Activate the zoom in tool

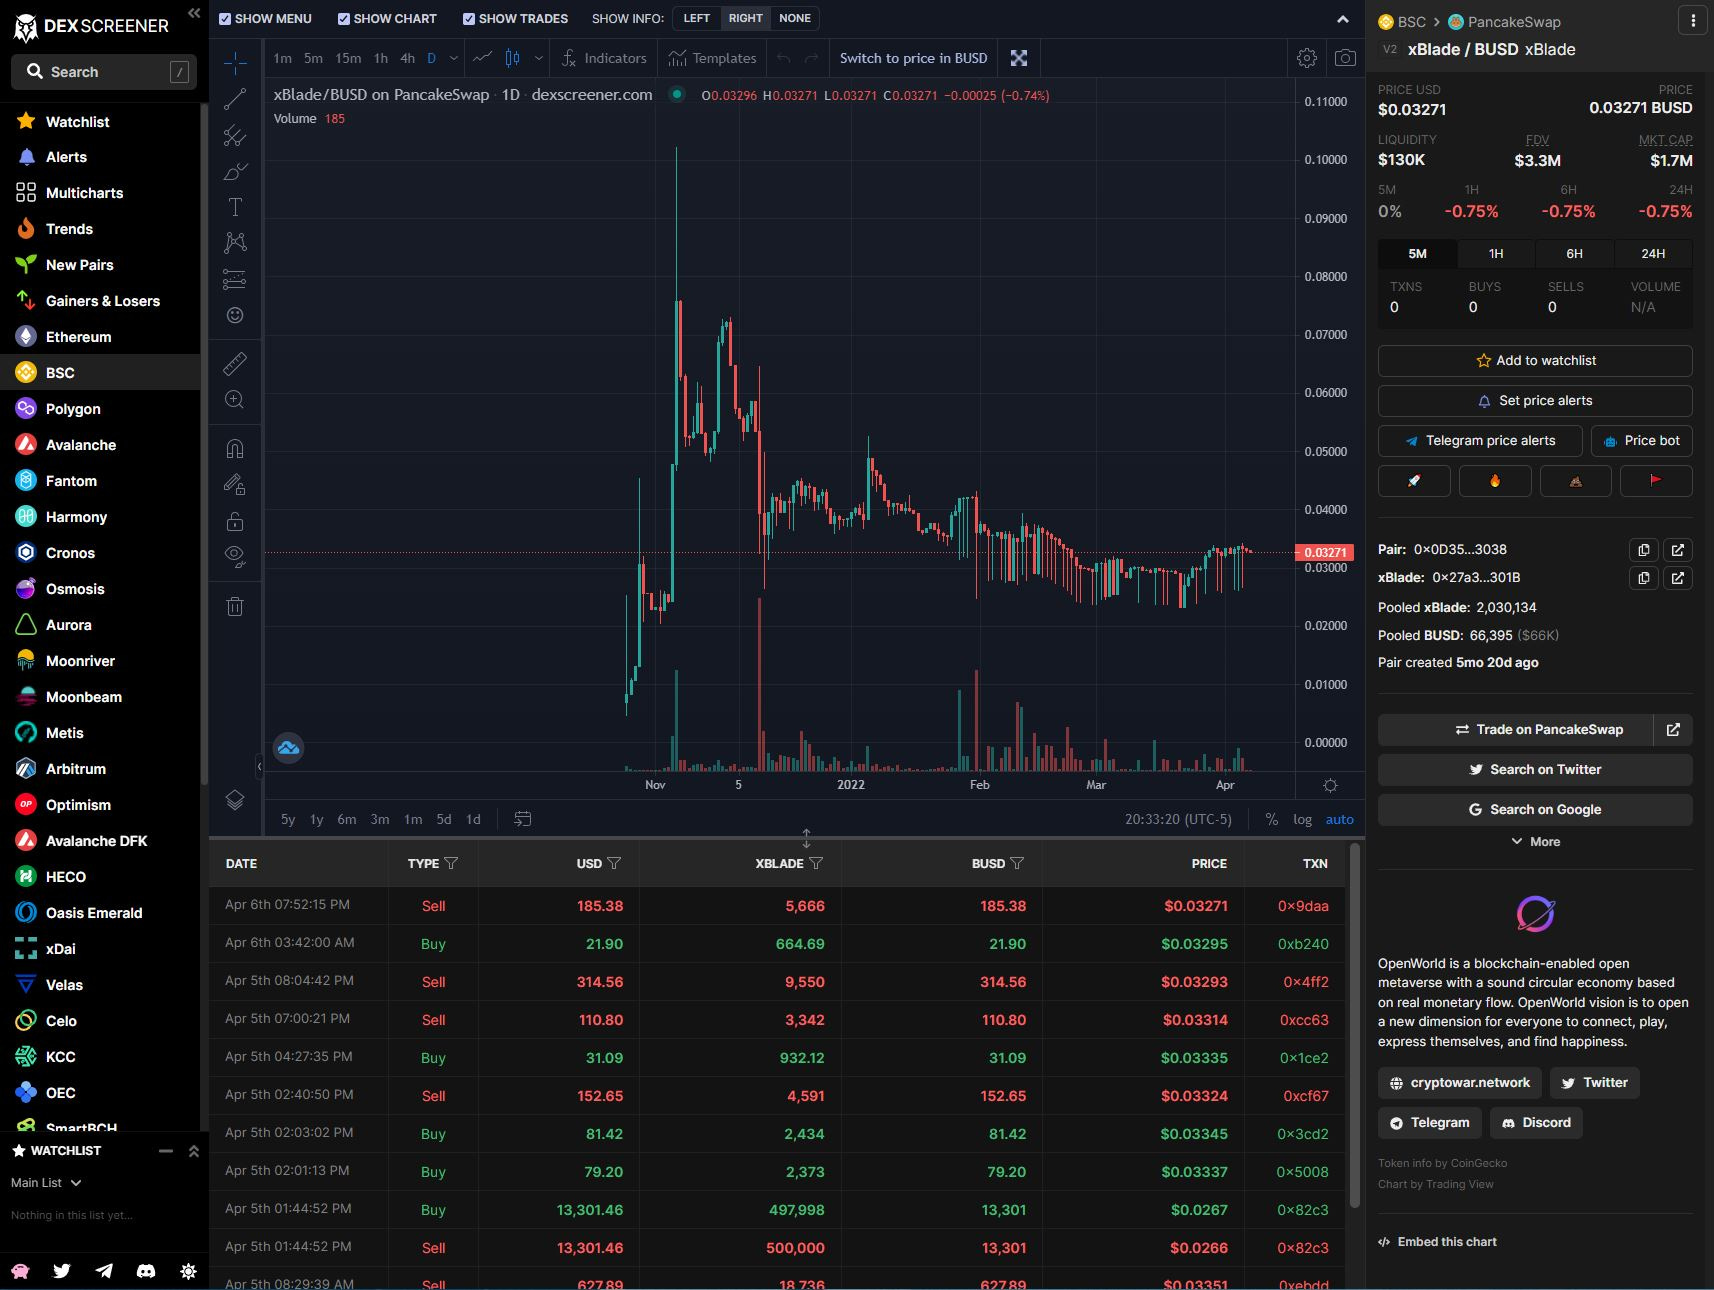click(235, 399)
